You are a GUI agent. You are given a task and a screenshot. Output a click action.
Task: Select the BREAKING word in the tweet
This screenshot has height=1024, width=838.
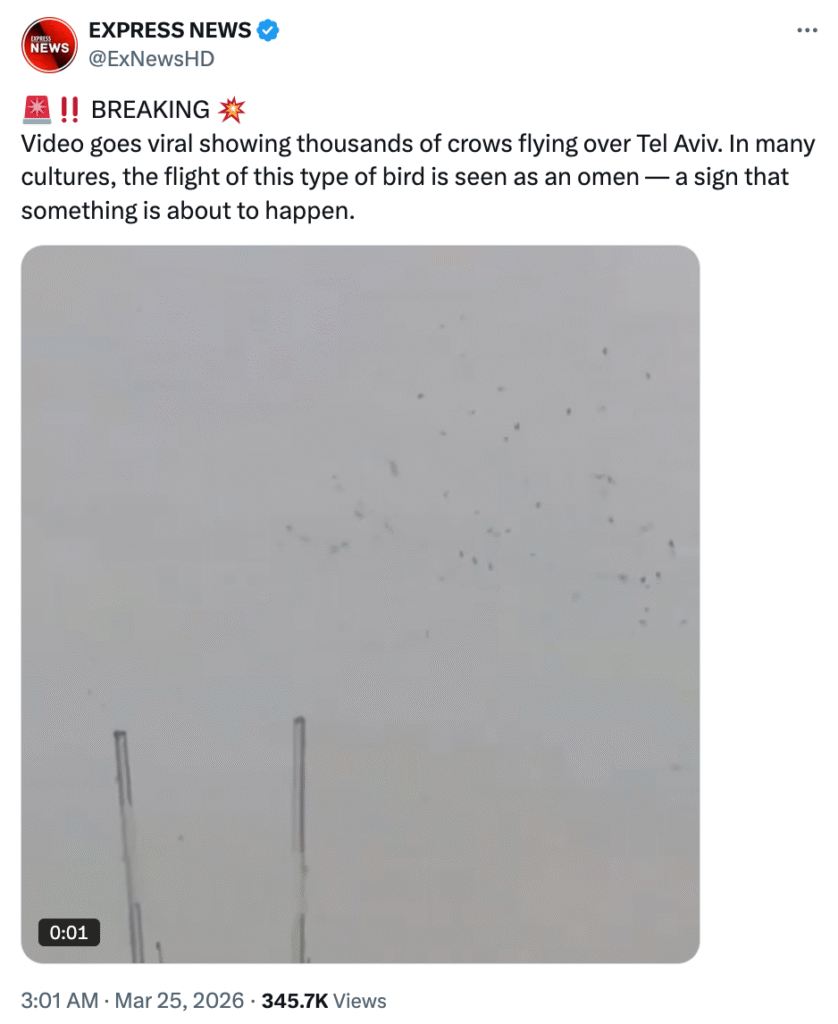(150, 110)
